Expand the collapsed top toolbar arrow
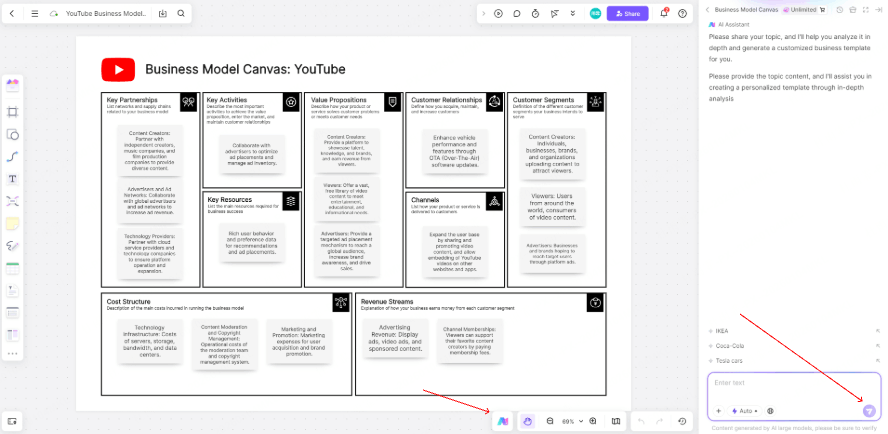This screenshot has width=888, height=434. point(483,14)
